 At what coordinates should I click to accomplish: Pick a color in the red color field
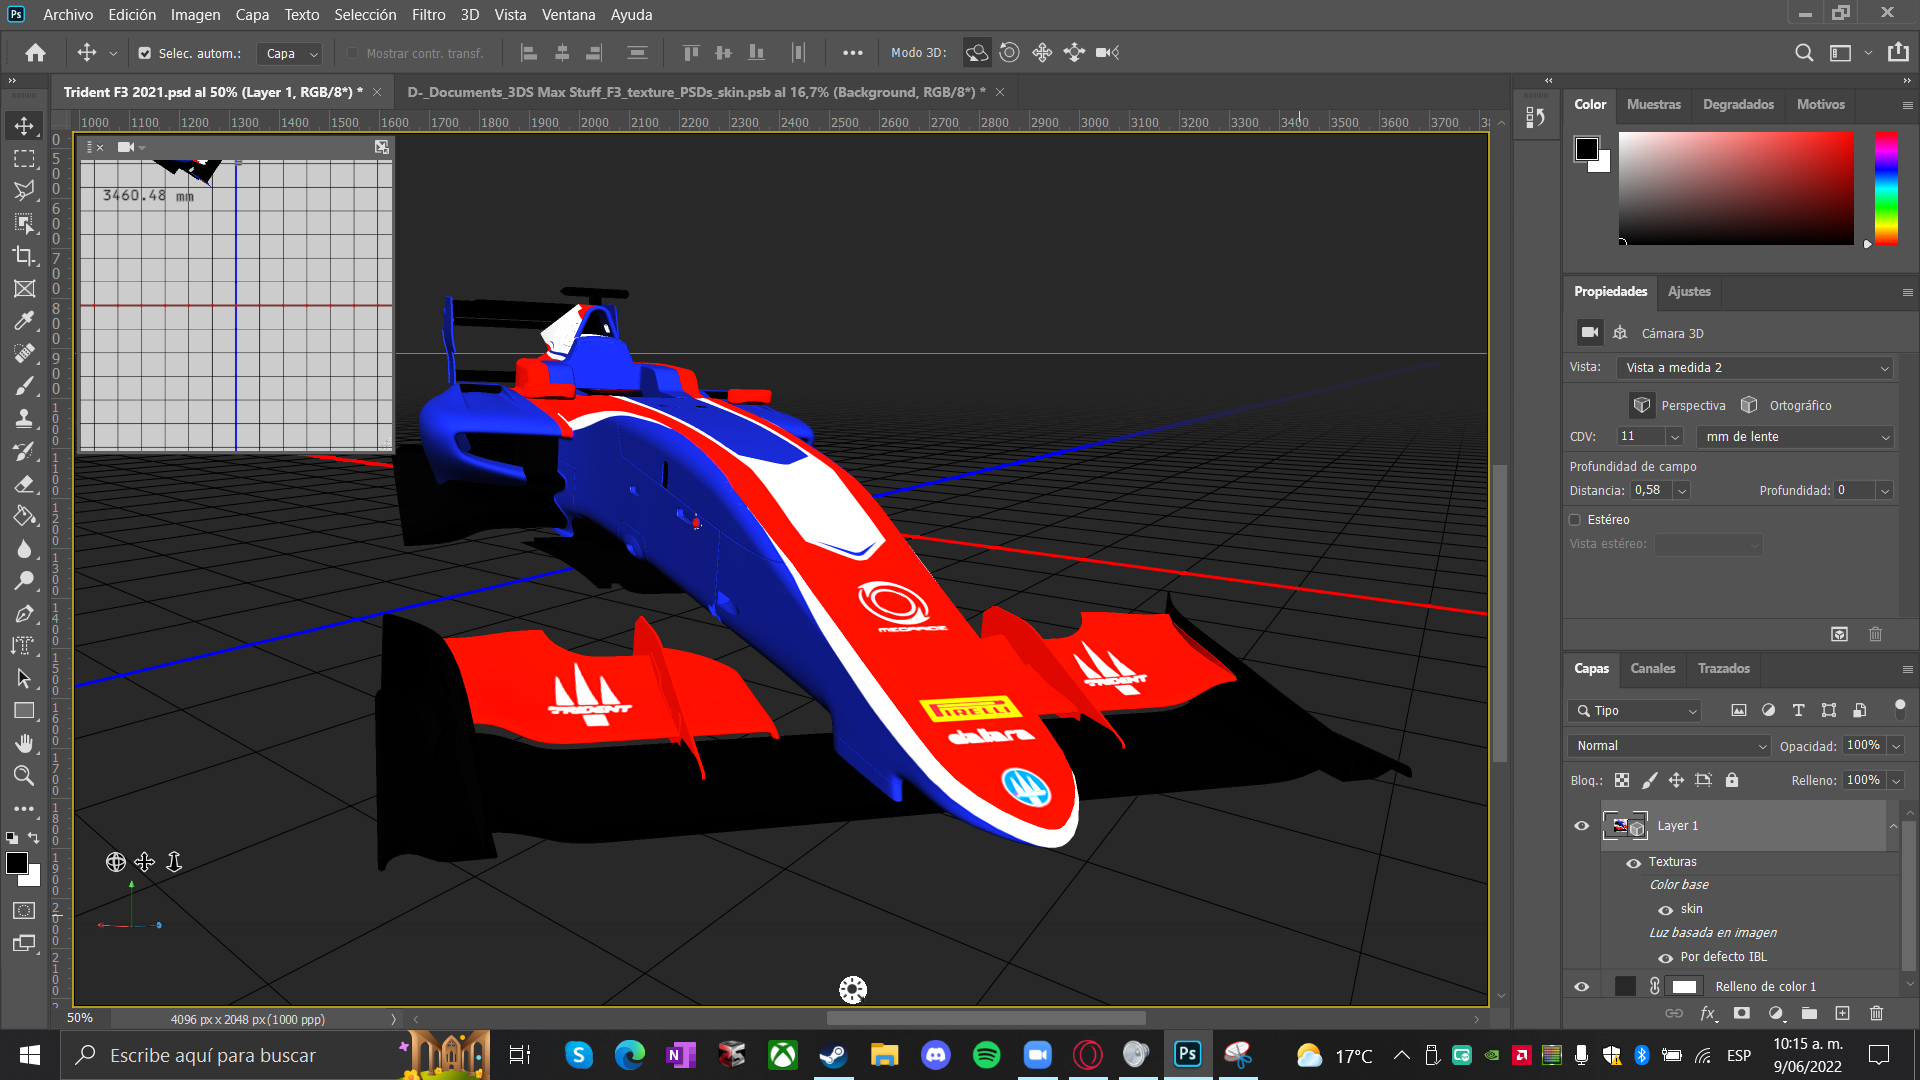1736,189
